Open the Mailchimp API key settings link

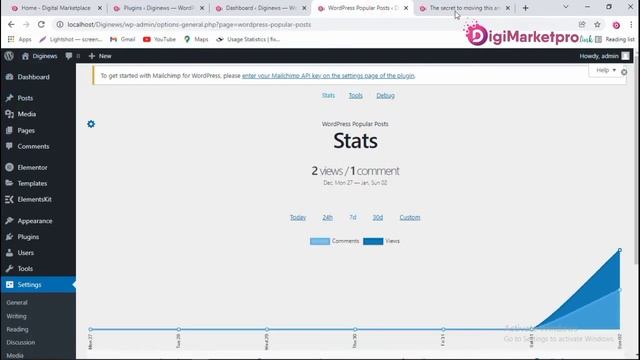coord(328,76)
